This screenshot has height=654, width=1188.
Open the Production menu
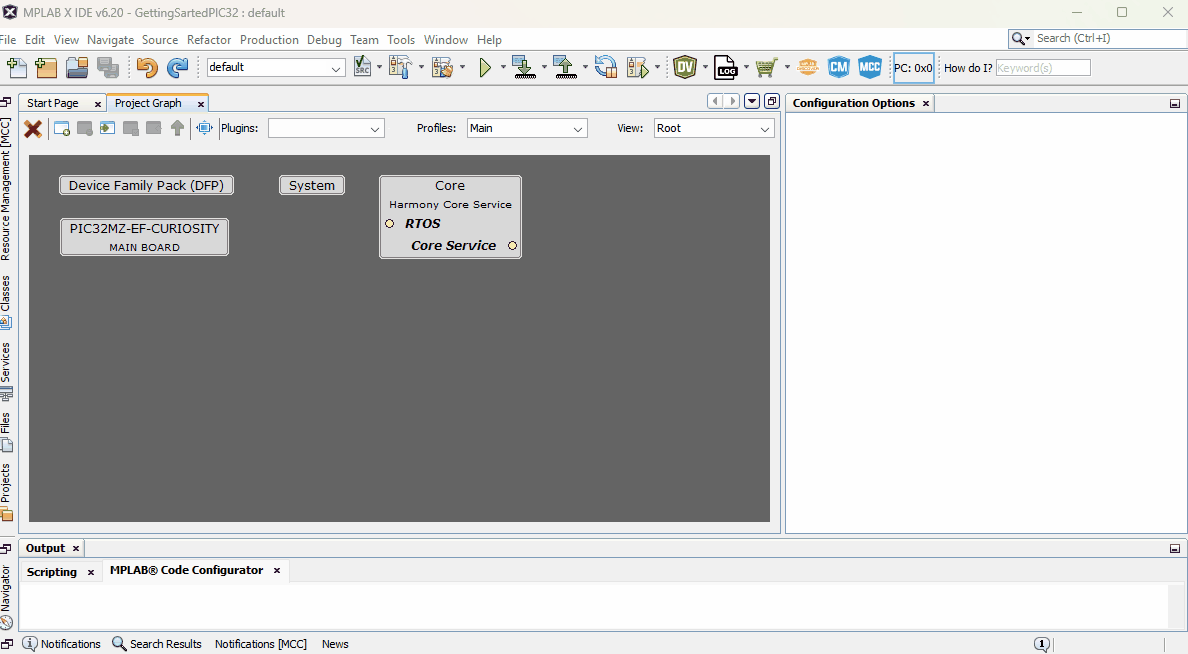click(x=269, y=39)
